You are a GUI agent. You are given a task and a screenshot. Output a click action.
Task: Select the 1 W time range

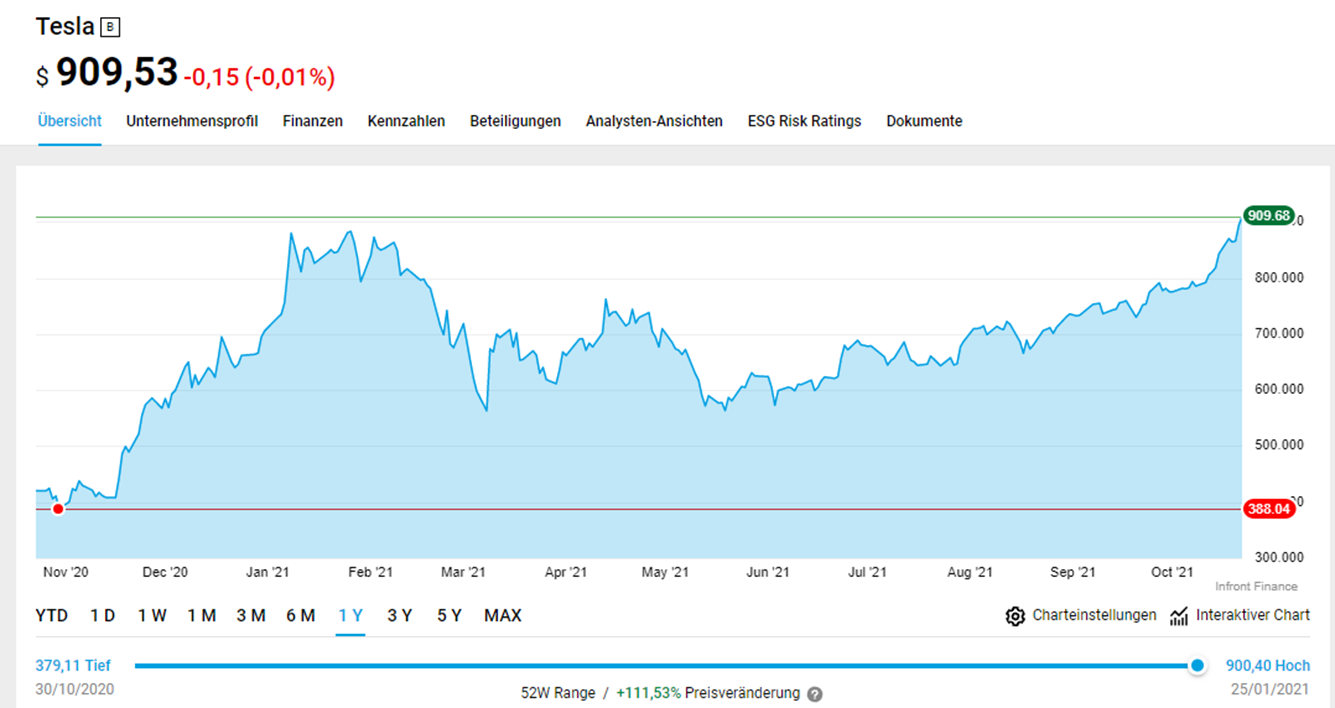[x=152, y=616]
